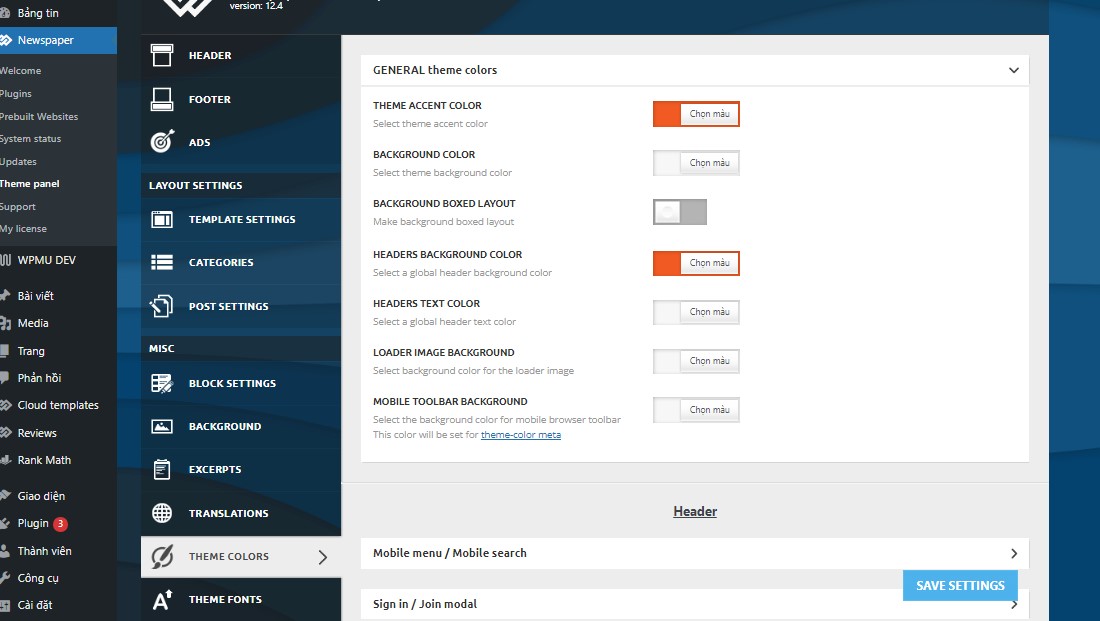Expand Mobile menu / Mobile search section
Screen dimensions: 1100x621
(x=1014, y=554)
